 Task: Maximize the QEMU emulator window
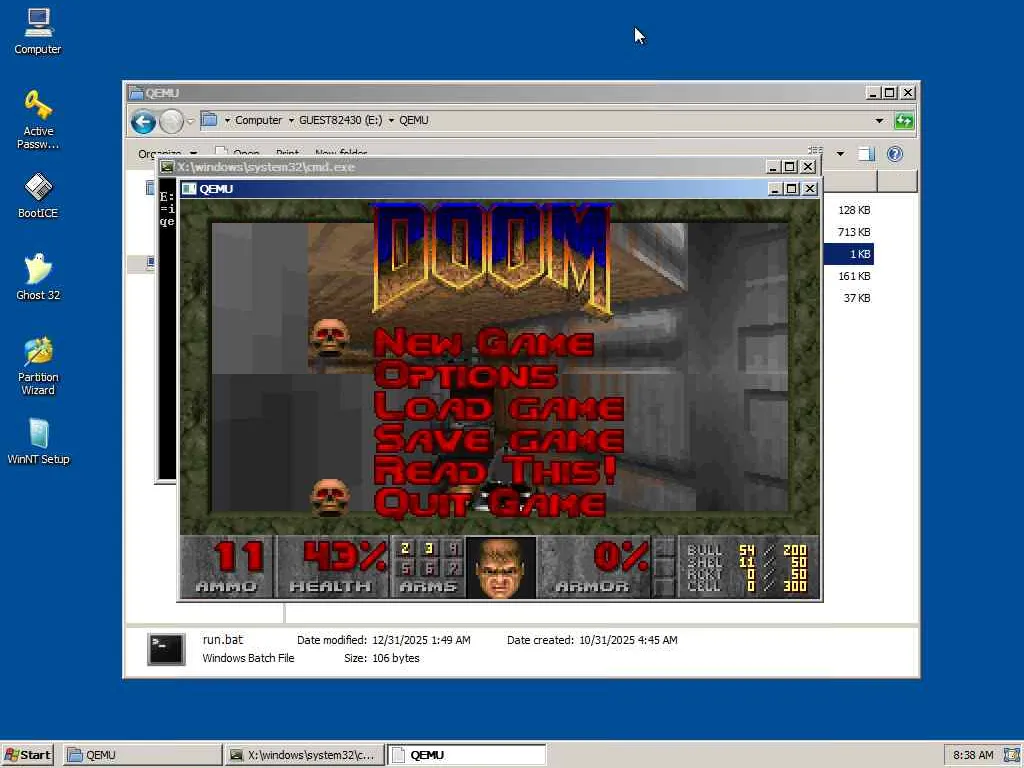pyautogui.click(x=792, y=189)
